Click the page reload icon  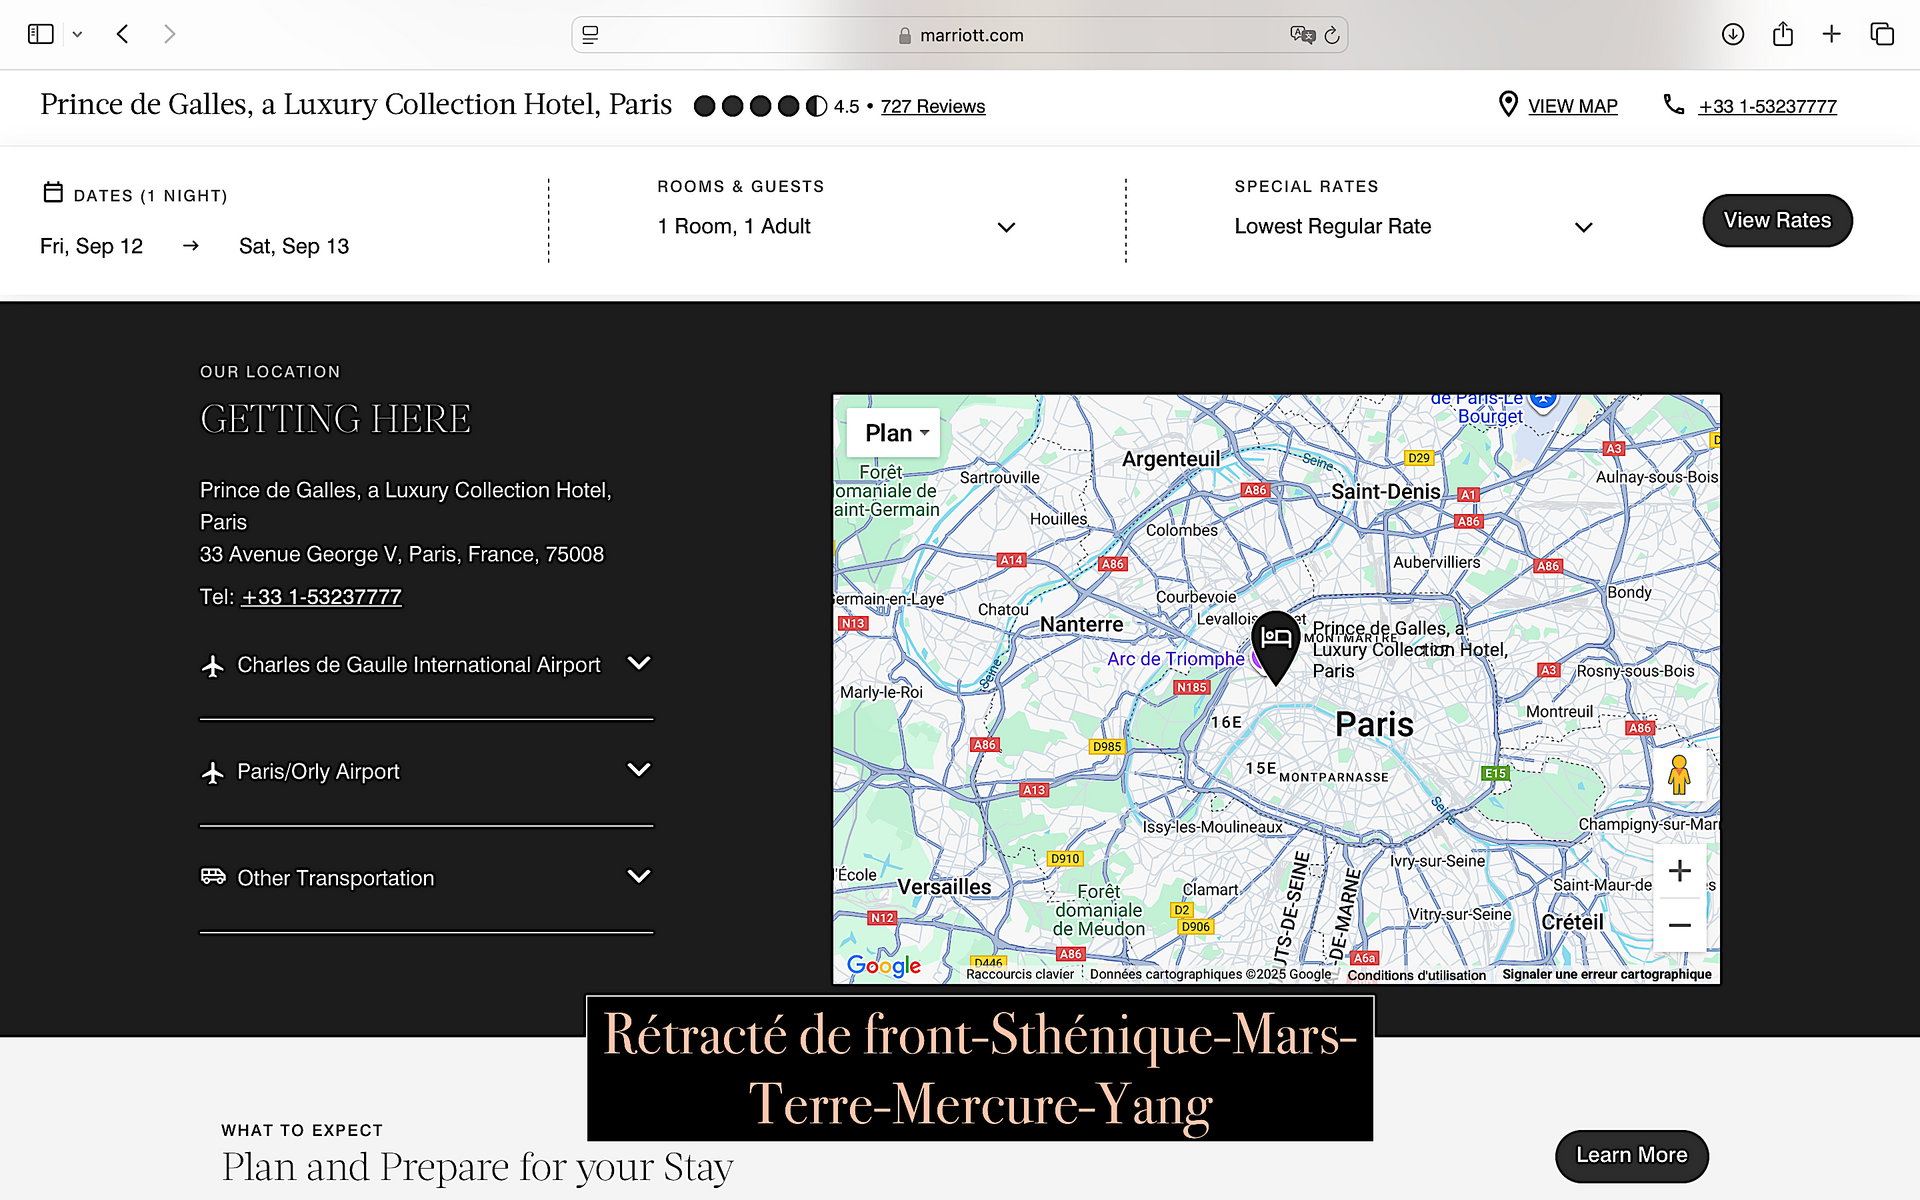[x=1332, y=36]
